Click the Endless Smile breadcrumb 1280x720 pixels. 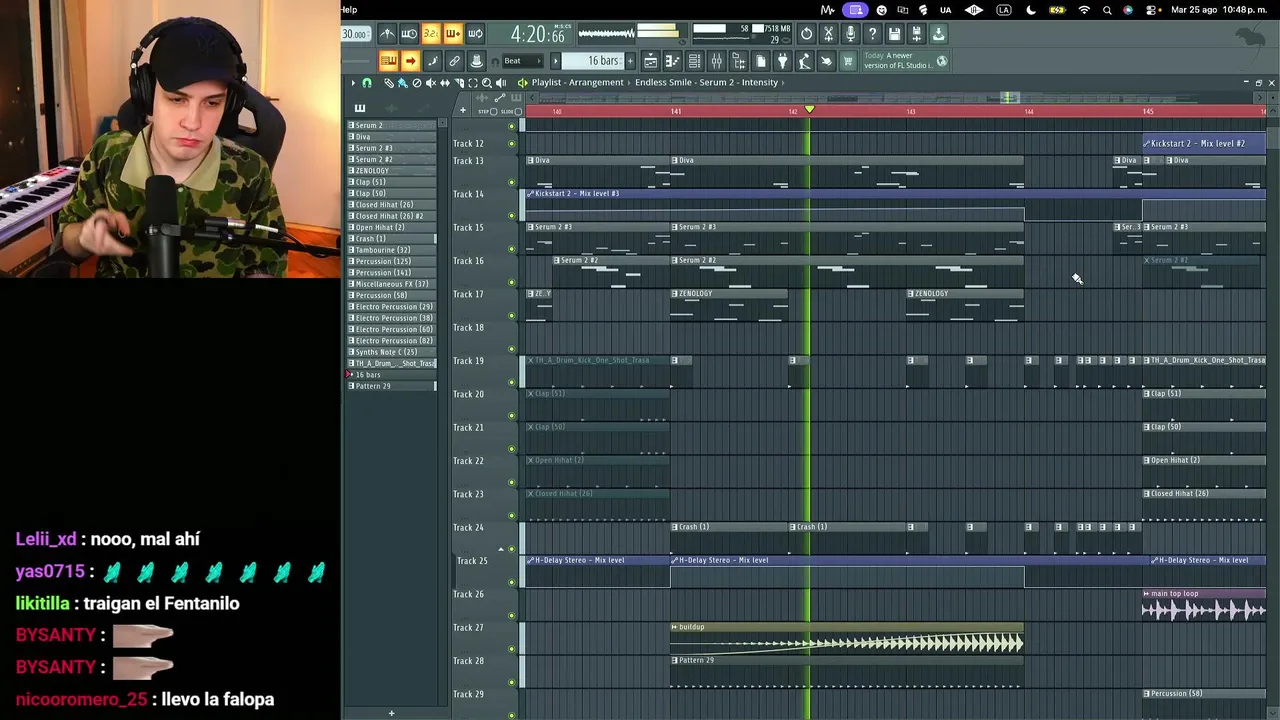click(663, 83)
